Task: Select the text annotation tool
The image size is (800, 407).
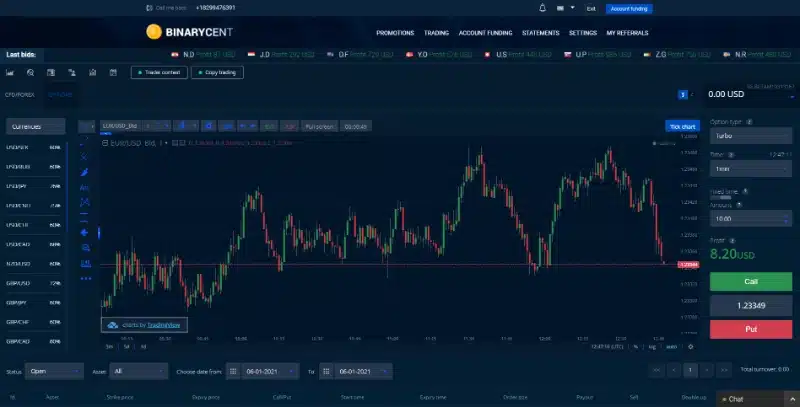Action: click(x=85, y=188)
